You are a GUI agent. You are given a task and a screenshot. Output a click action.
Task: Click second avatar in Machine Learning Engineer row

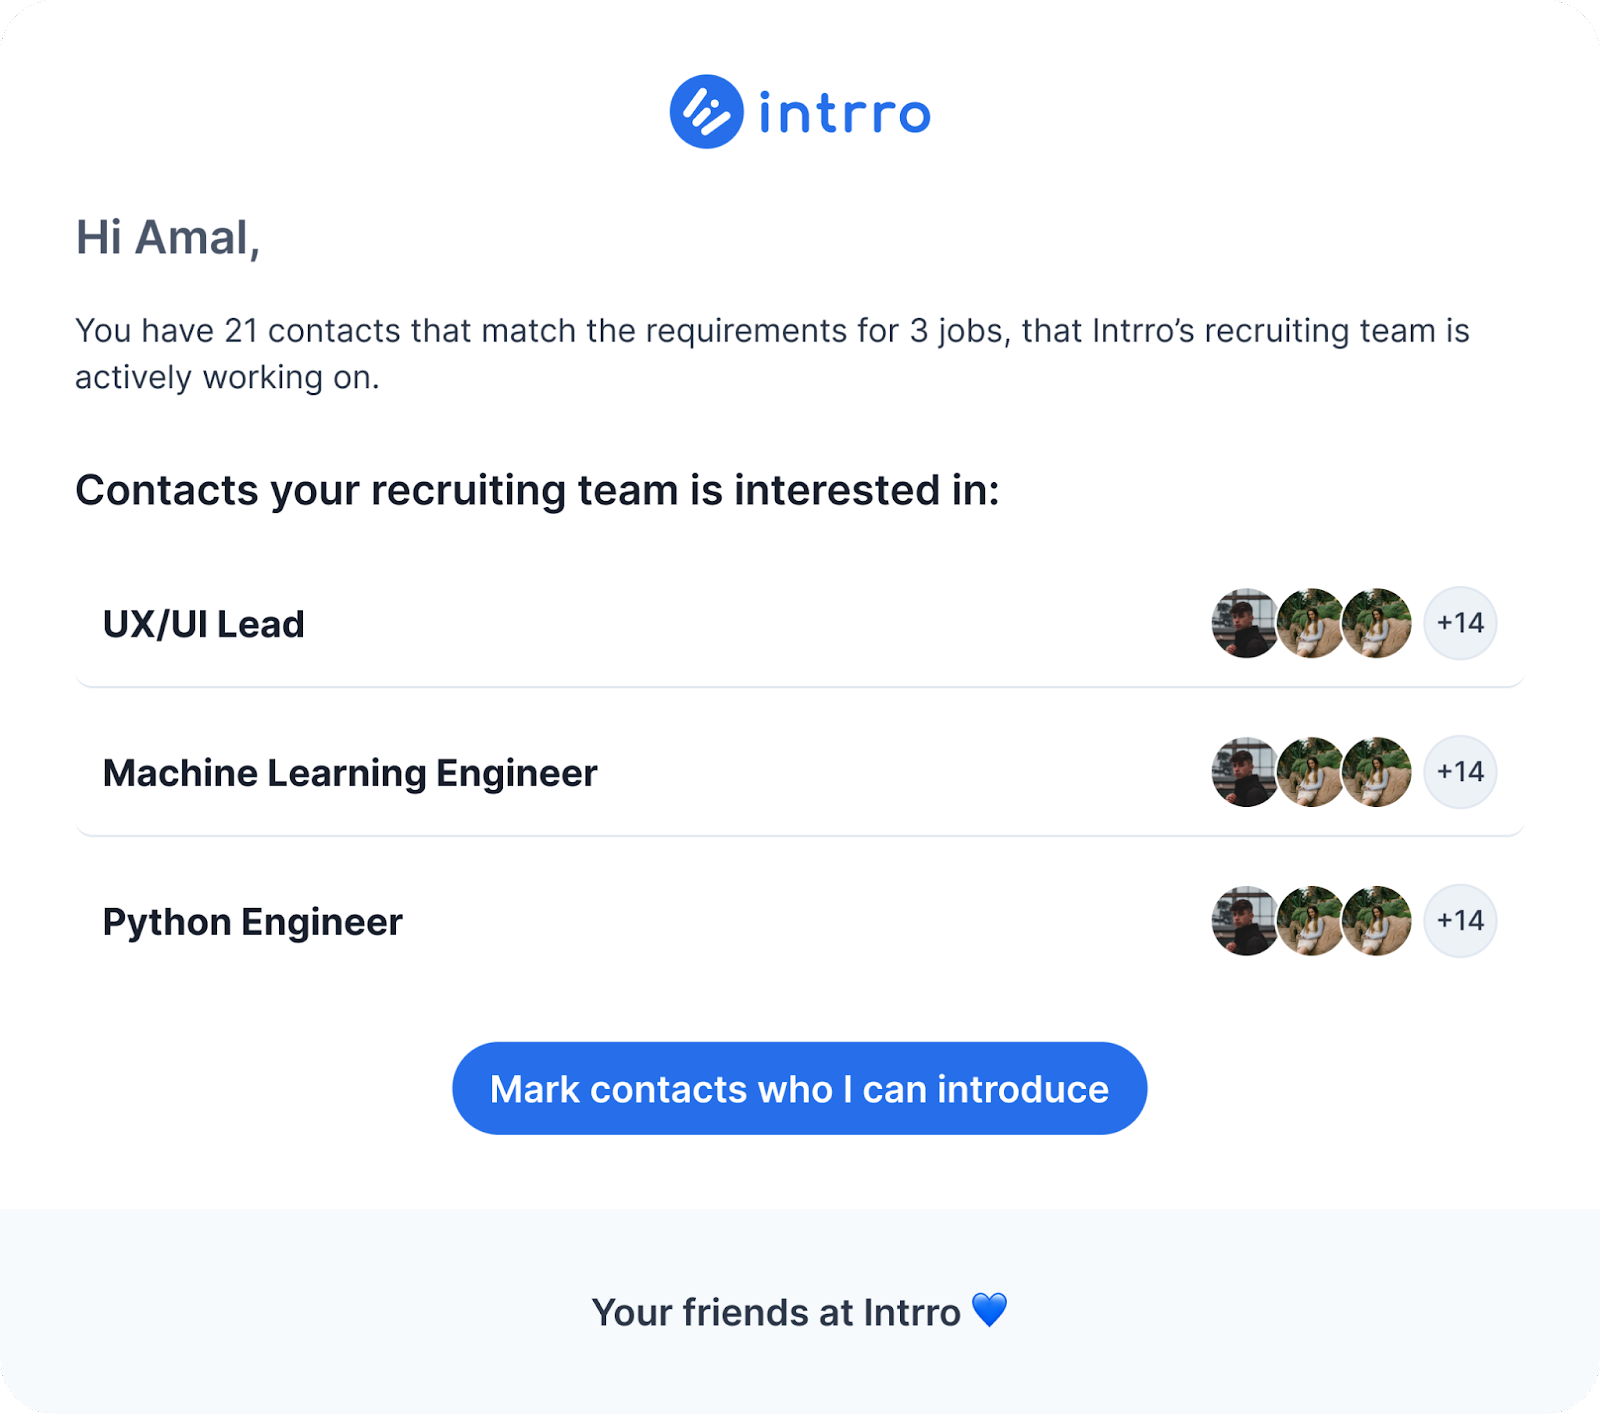point(1308,772)
